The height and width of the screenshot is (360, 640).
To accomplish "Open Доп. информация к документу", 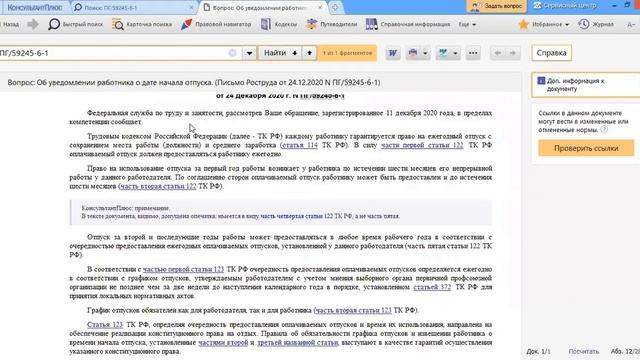I will point(586,85).
